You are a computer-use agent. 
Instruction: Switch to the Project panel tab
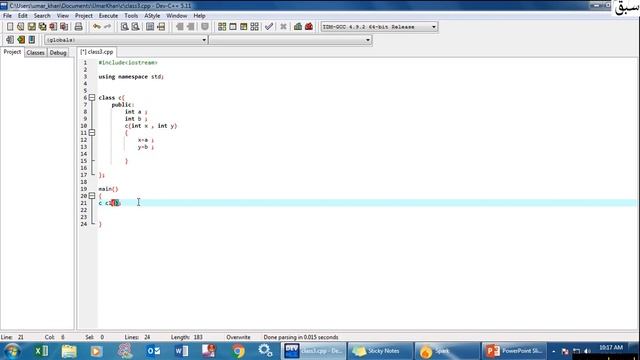pos(12,52)
